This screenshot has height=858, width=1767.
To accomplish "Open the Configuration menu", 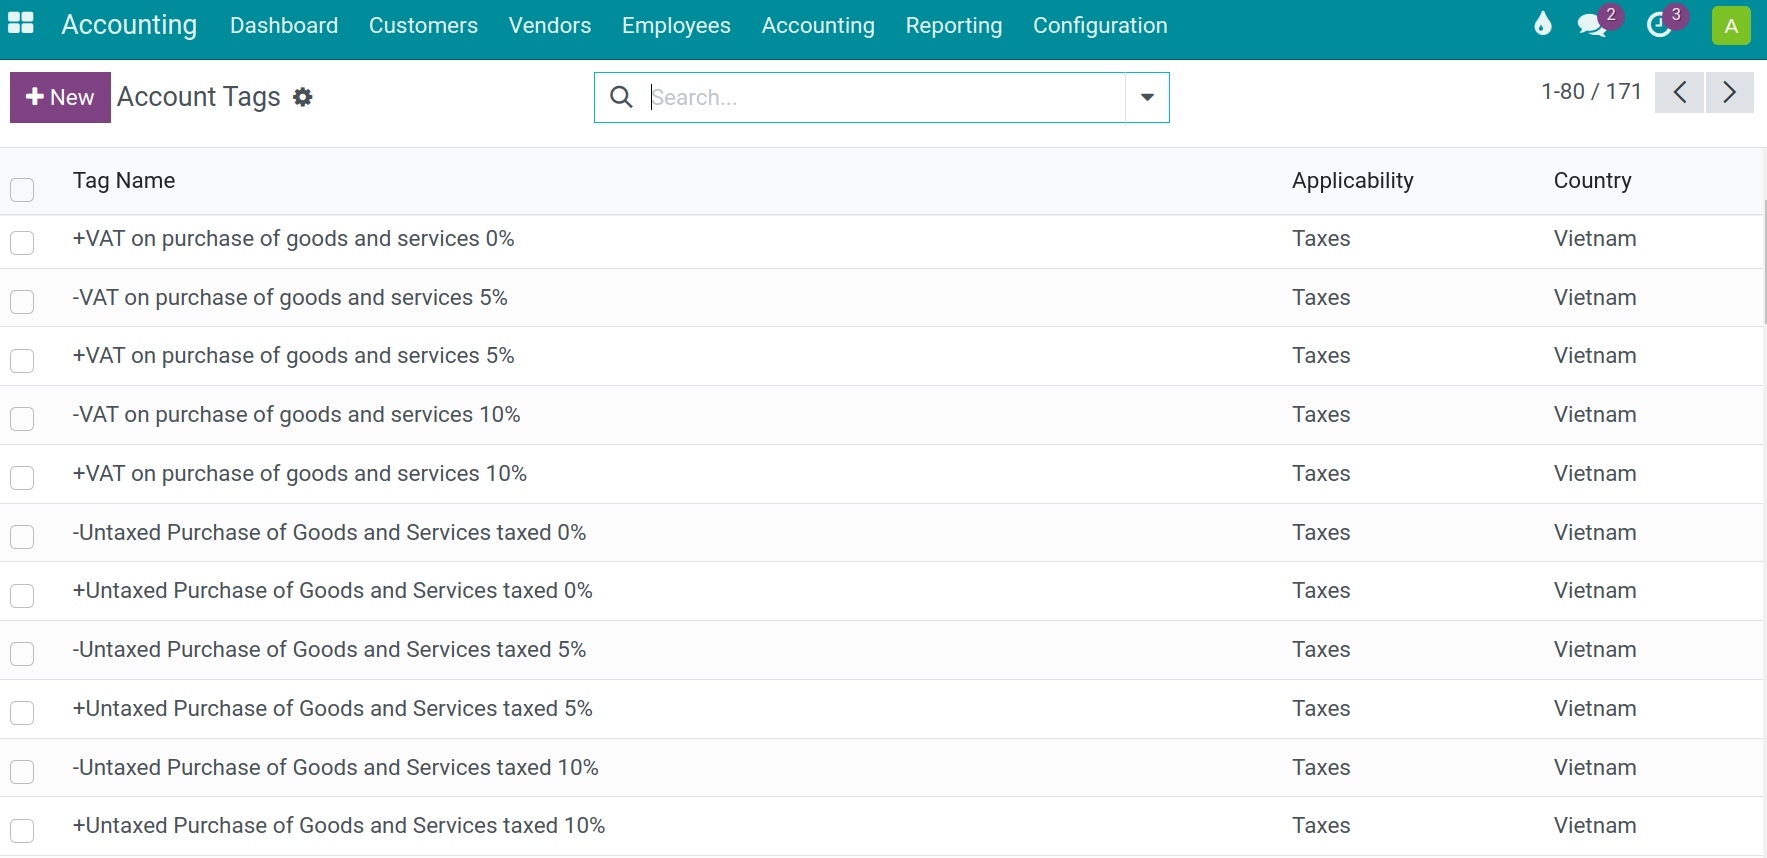I will tap(1100, 25).
